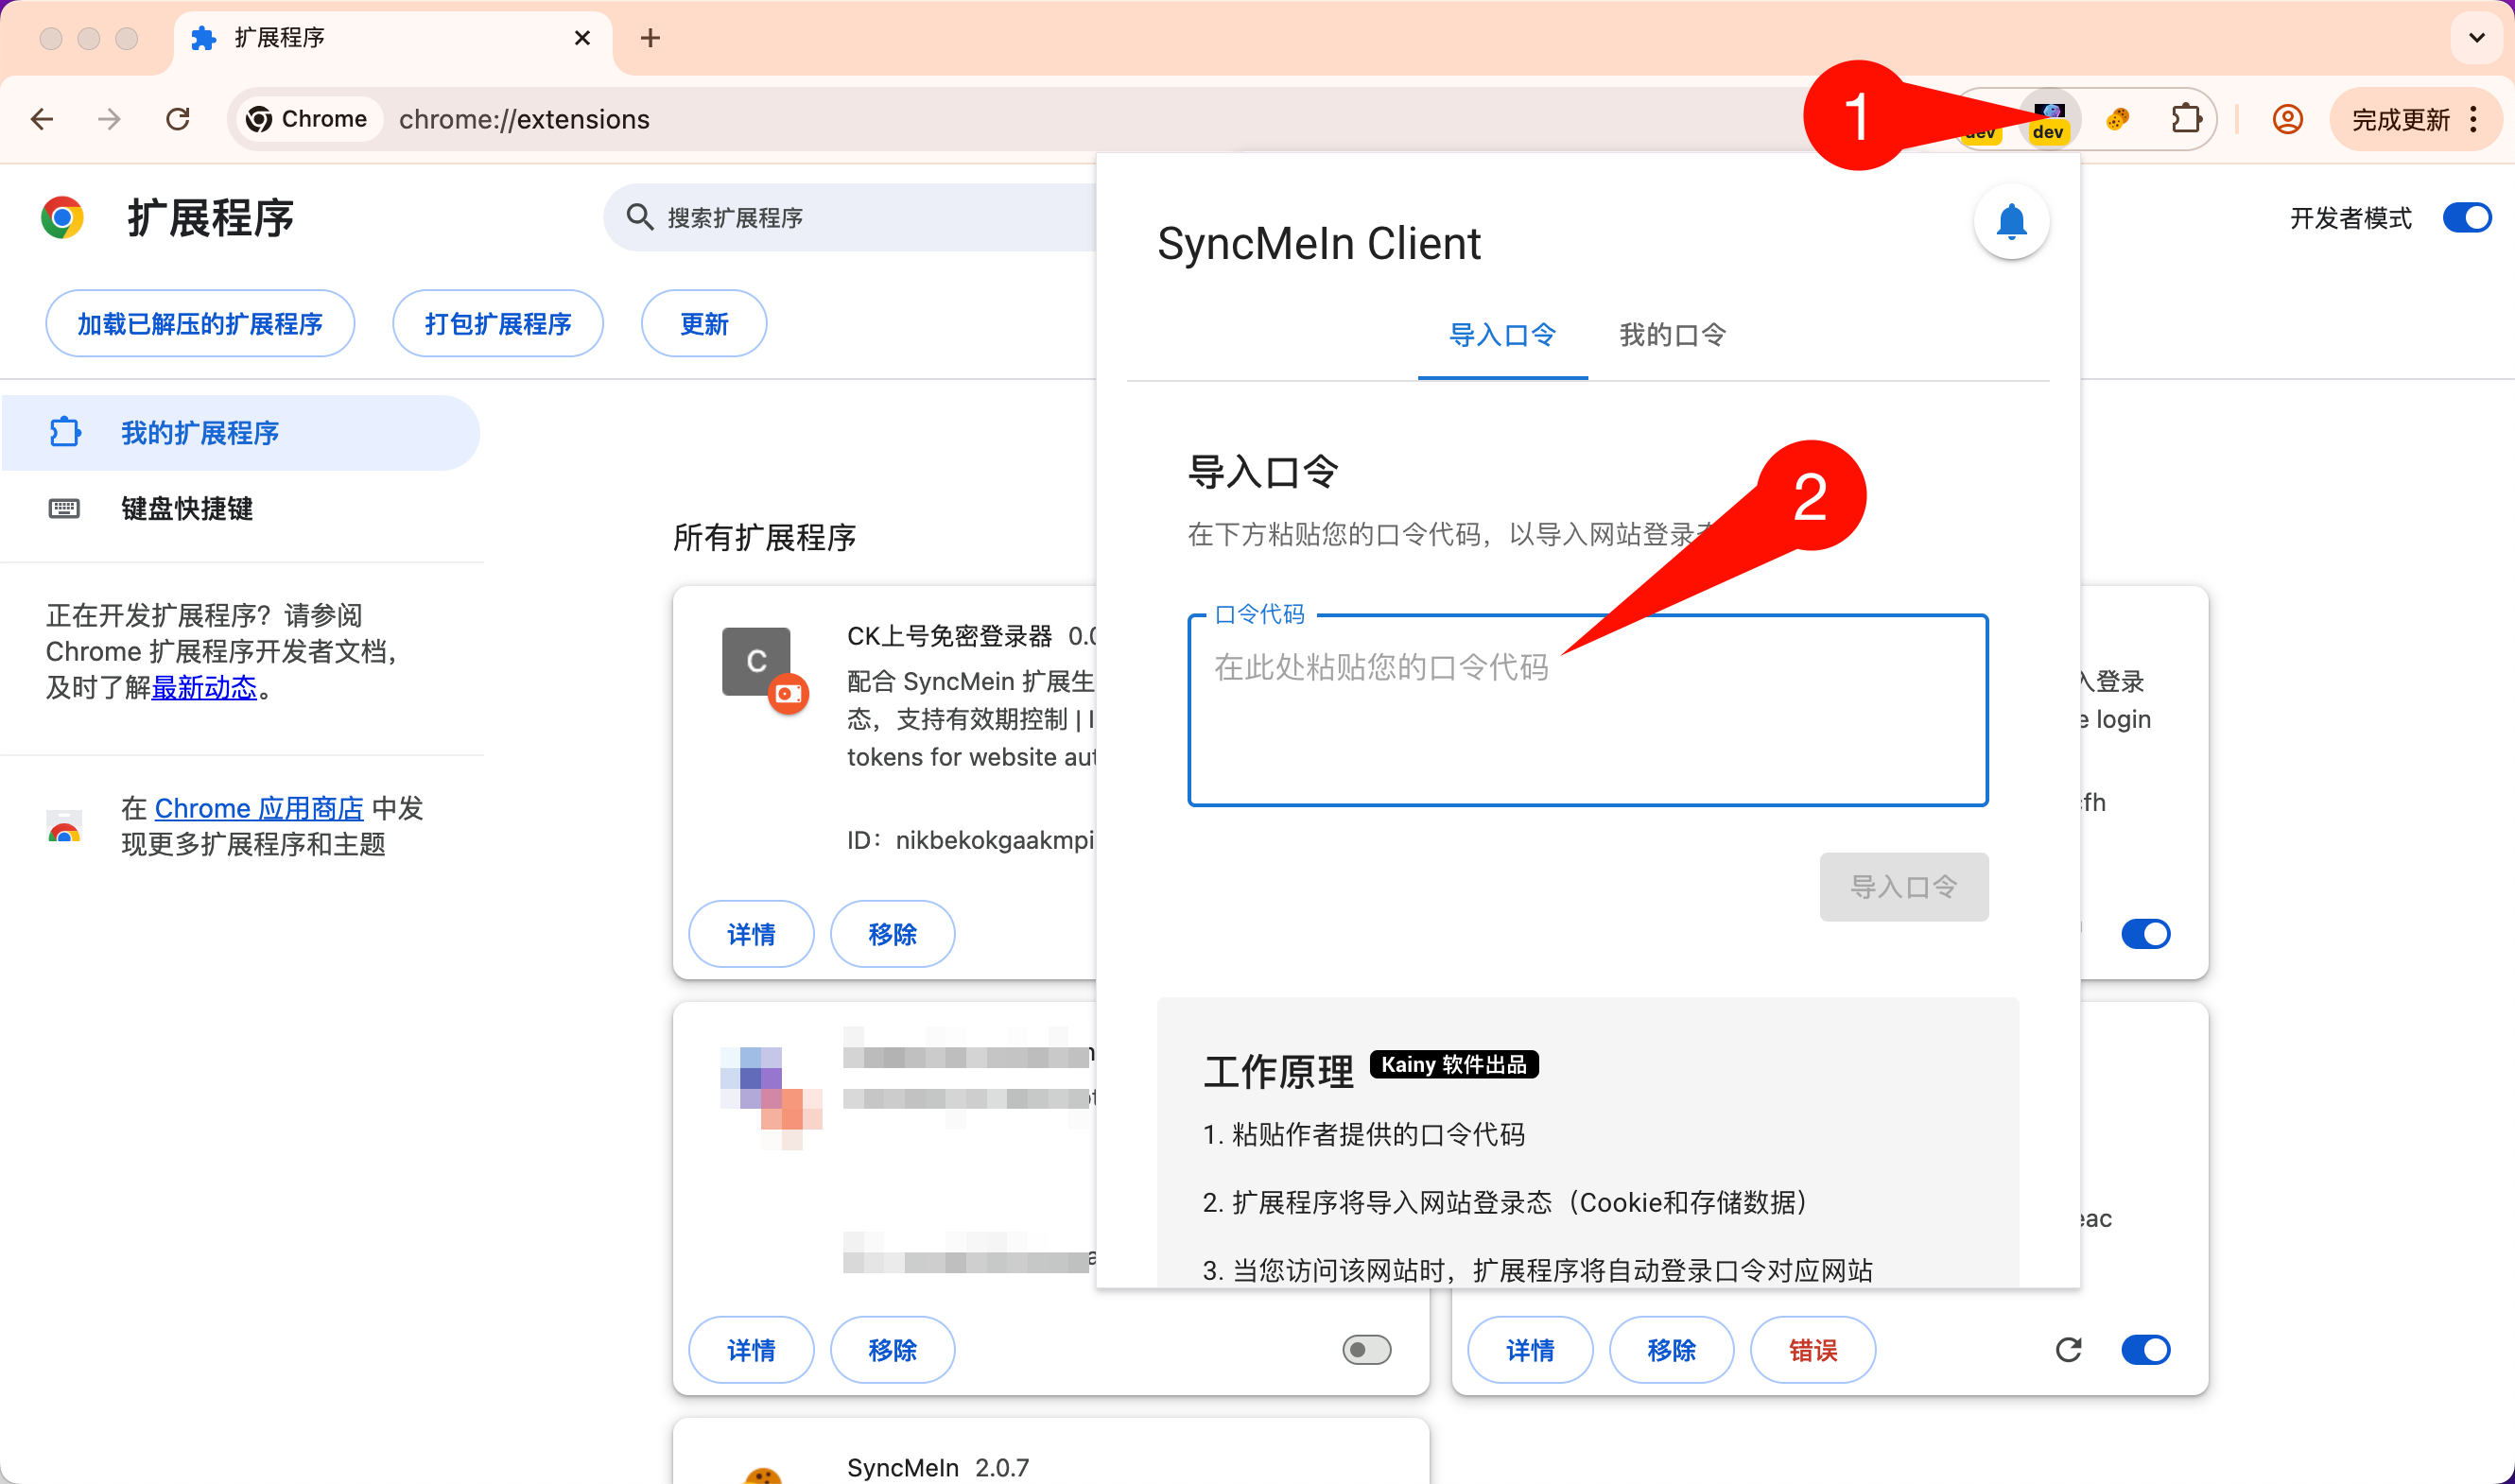Reload the page with refresh icon
Image resolution: width=2515 pixels, height=1484 pixels.
pos(178,119)
